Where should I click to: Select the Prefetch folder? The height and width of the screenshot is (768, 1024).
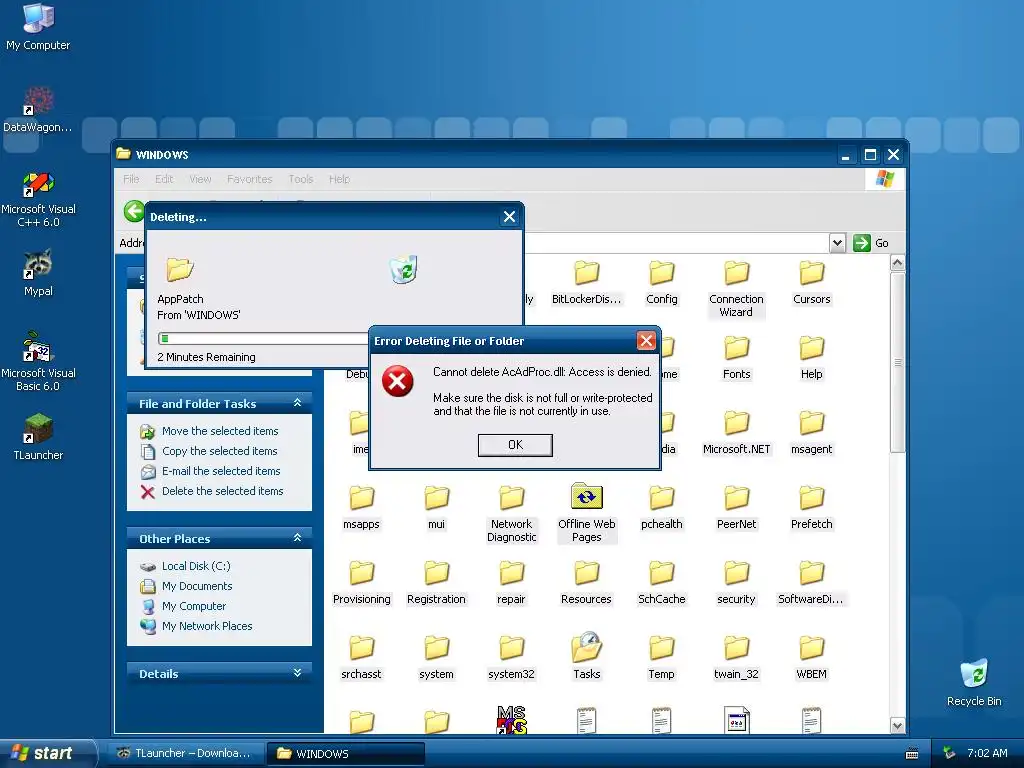(812, 508)
